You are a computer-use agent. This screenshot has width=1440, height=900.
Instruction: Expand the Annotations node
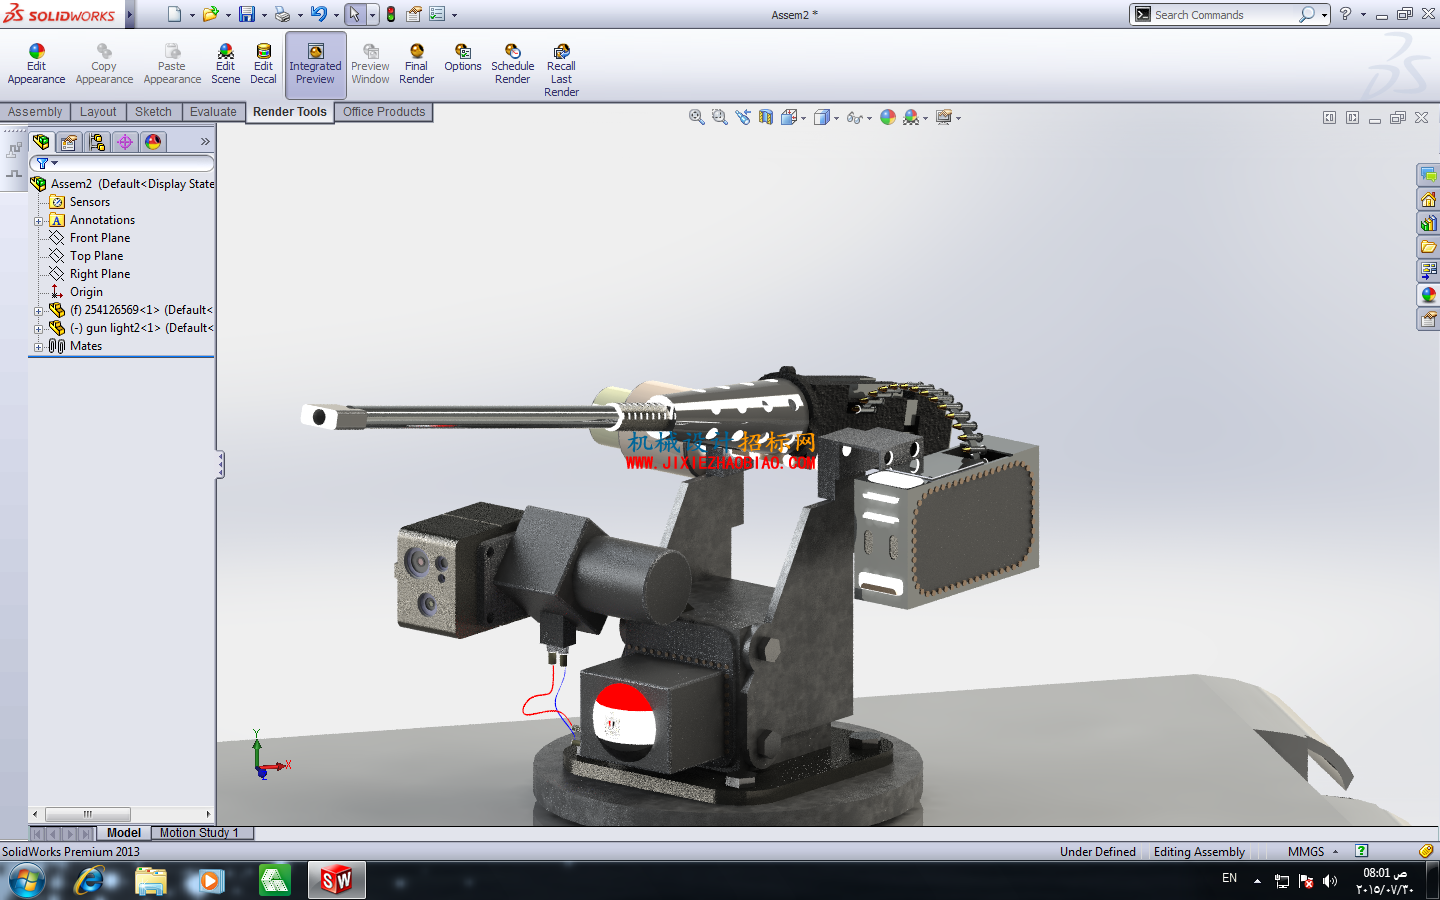pyautogui.click(x=38, y=221)
